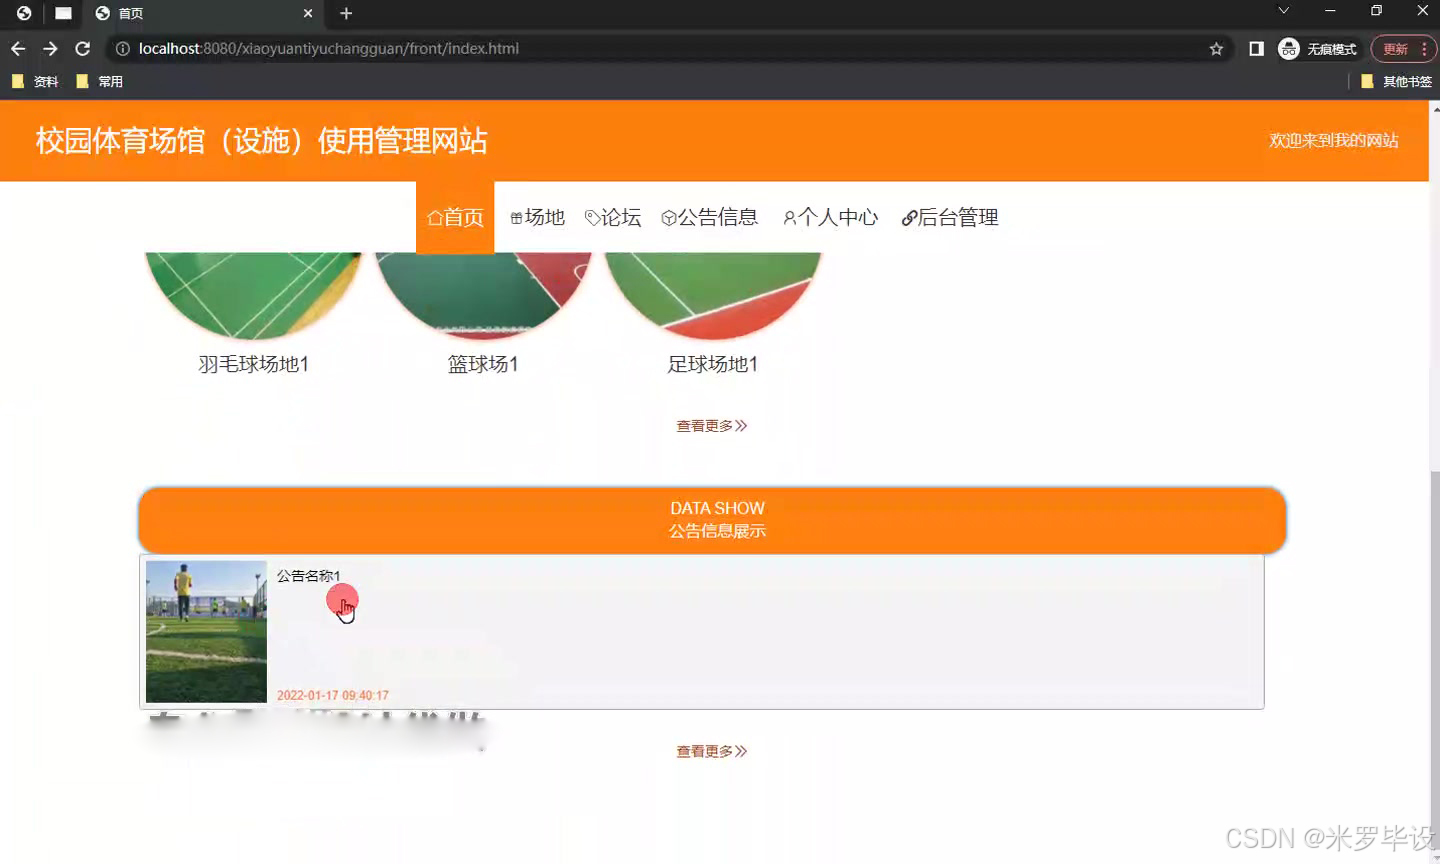Click the link icon beside 后台管理
The image size is (1440, 864).
coord(909,217)
